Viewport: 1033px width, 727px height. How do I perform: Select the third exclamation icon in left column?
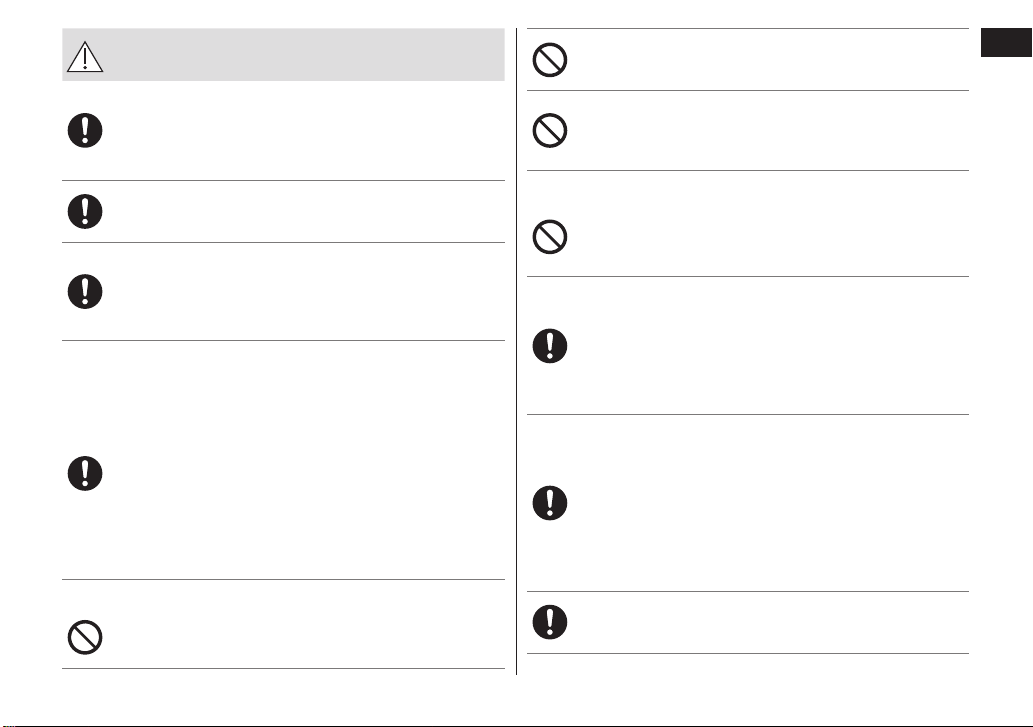(85, 292)
